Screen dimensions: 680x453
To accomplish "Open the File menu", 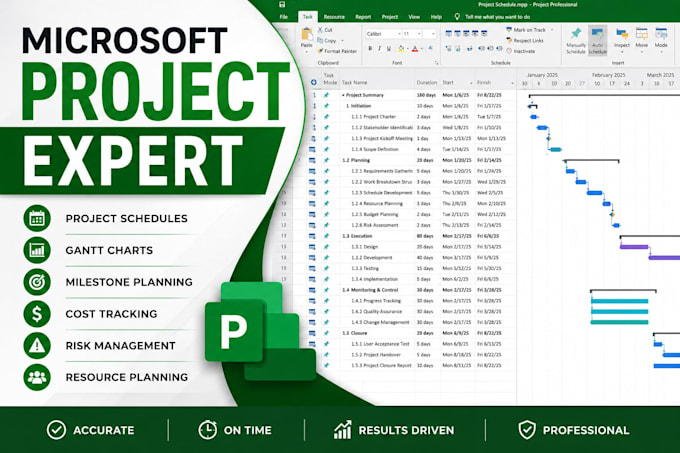I will 284,17.
